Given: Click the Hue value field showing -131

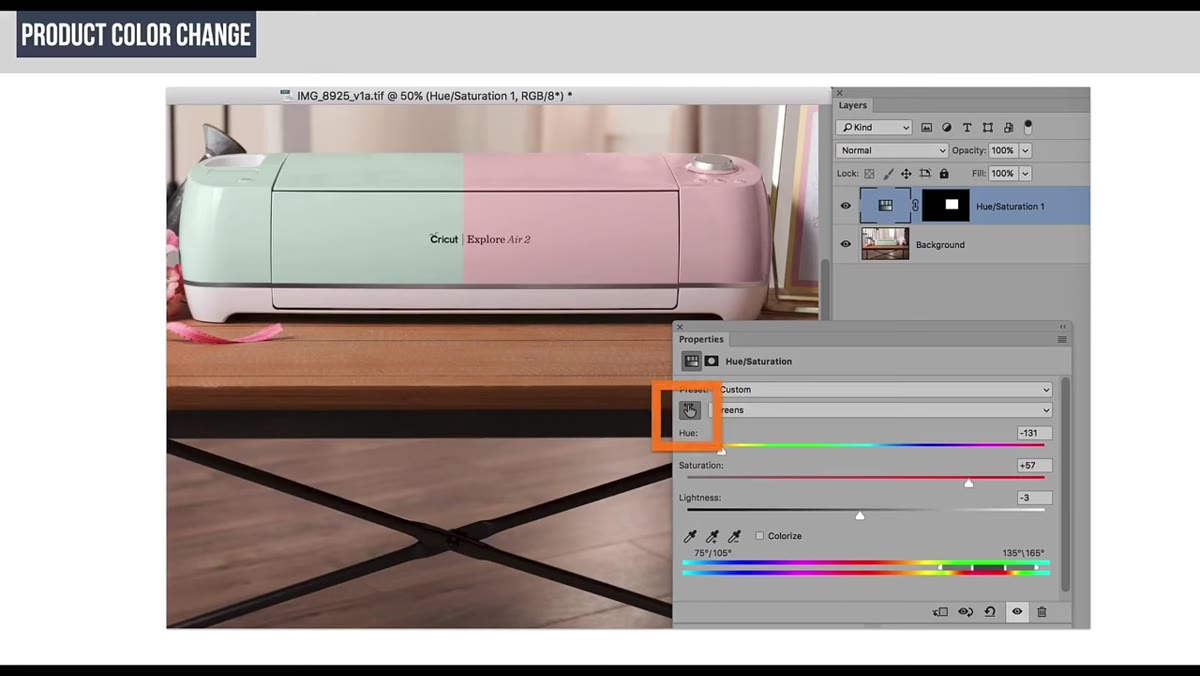Looking at the screenshot, I should coord(1034,433).
